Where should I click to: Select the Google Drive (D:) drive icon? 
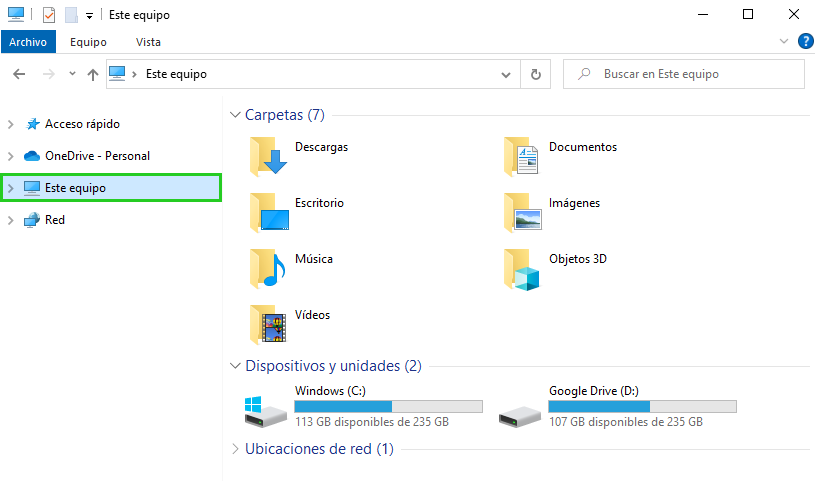pyautogui.click(x=520, y=415)
